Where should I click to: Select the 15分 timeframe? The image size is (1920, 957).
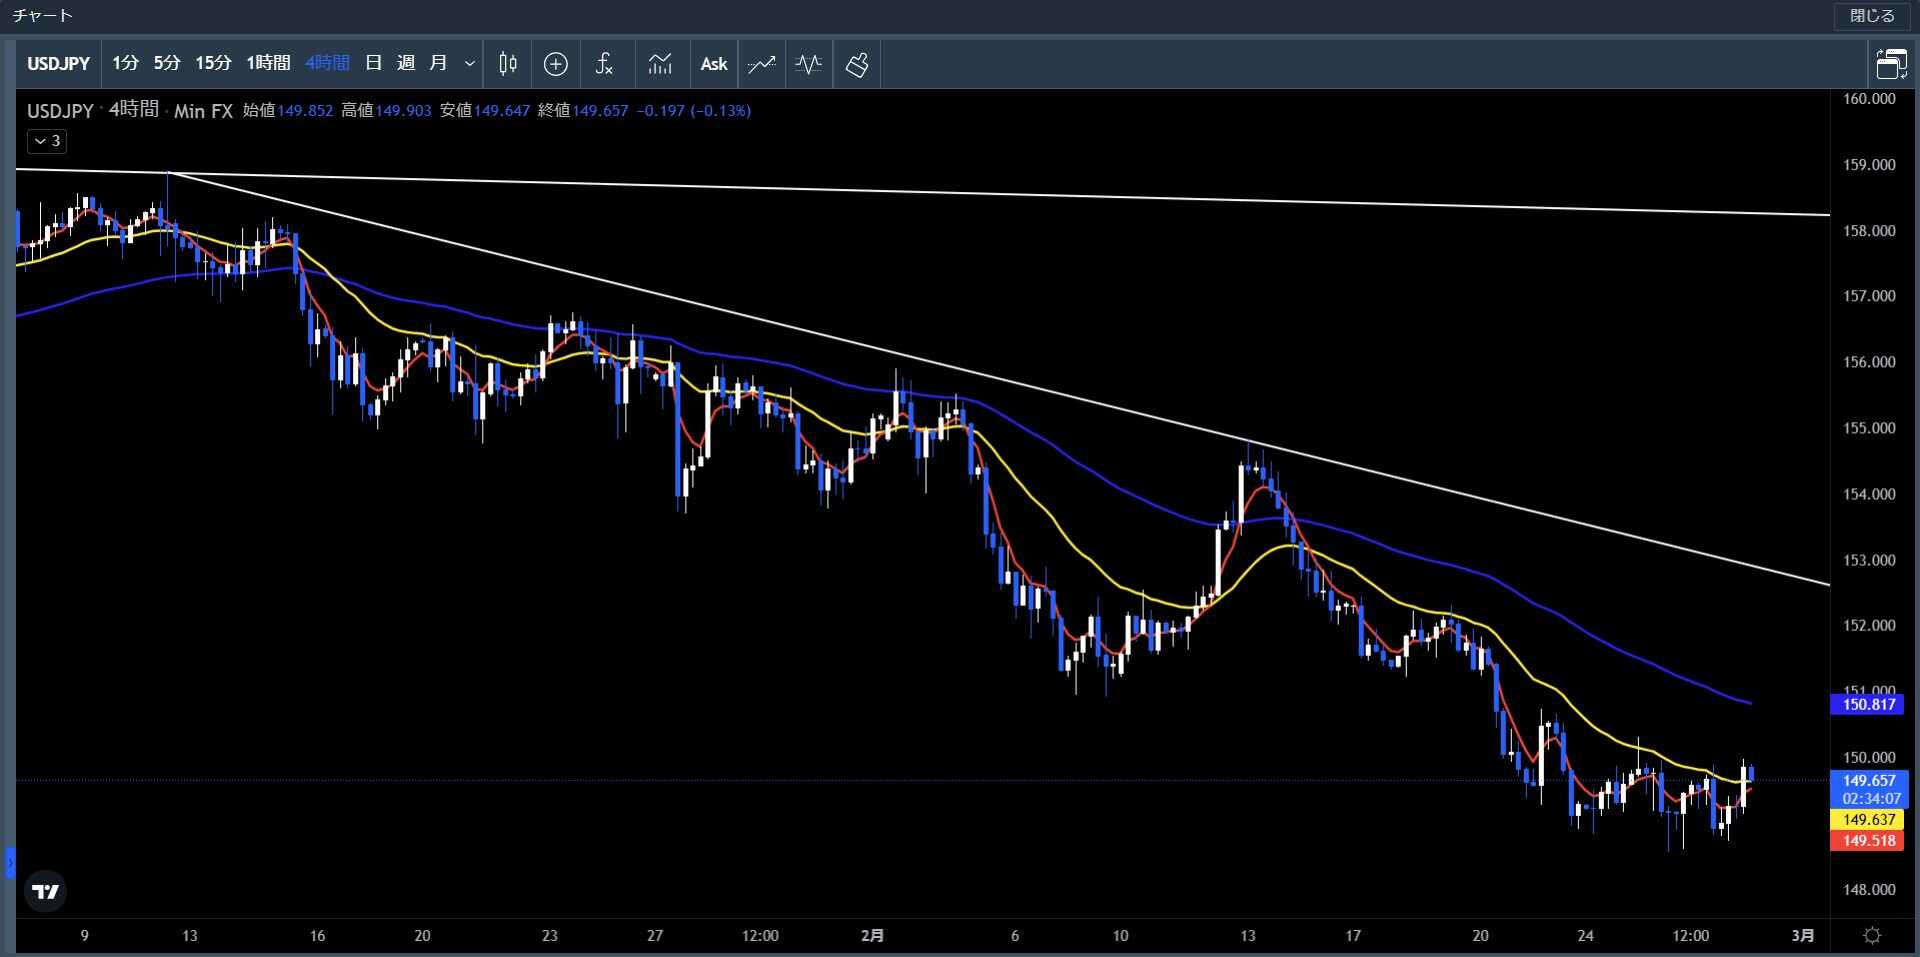pos(213,63)
